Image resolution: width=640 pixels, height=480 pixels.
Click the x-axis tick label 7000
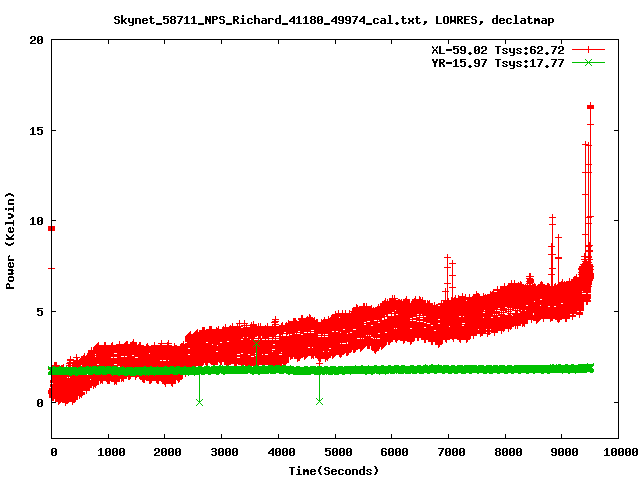coord(451,452)
